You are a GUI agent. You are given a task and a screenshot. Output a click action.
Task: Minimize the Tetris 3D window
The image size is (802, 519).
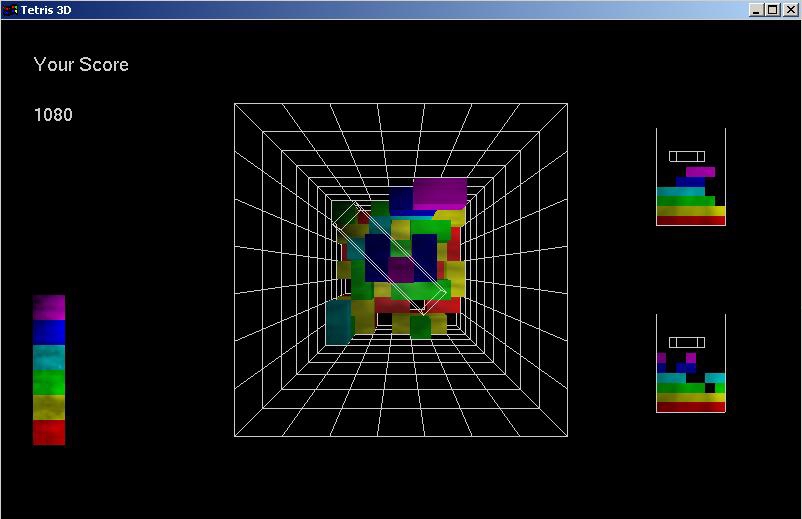pos(756,9)
